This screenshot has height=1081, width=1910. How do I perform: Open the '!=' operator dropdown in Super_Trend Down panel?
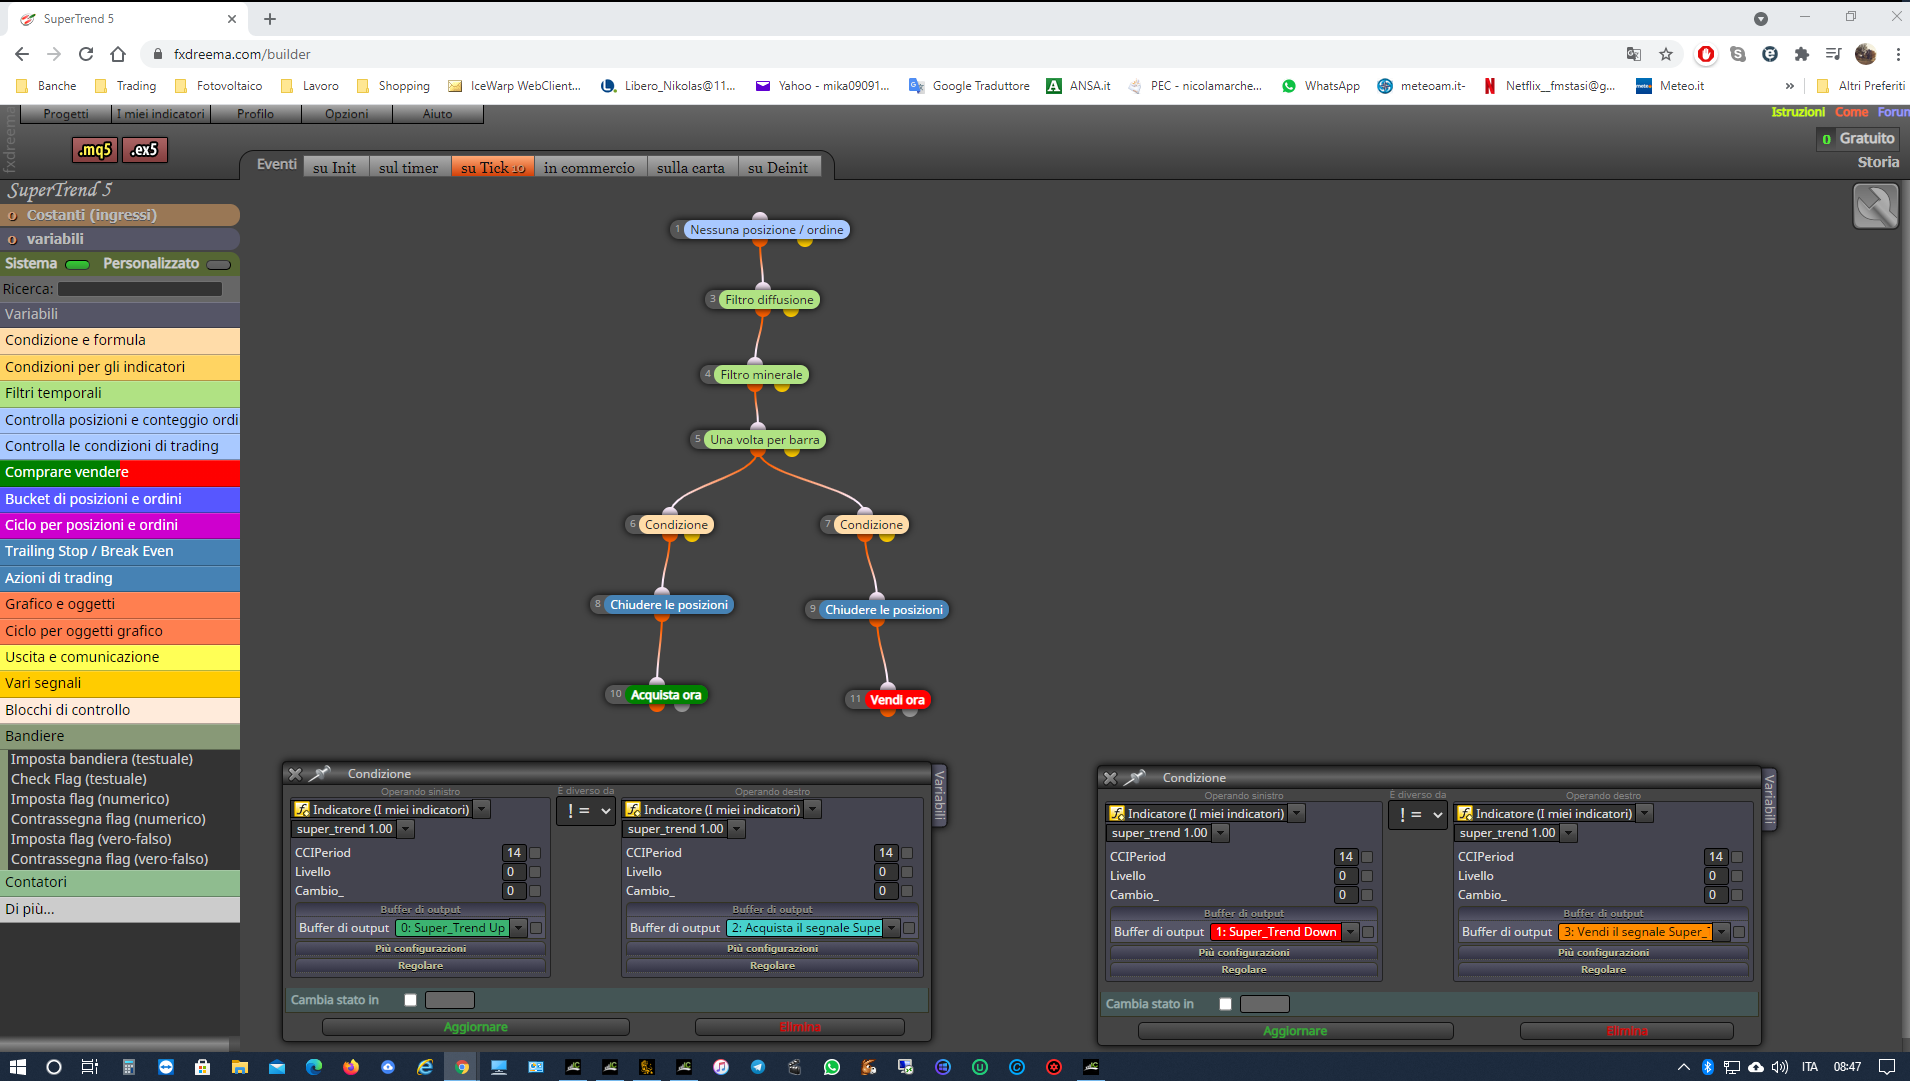[x=1418, y=815]
